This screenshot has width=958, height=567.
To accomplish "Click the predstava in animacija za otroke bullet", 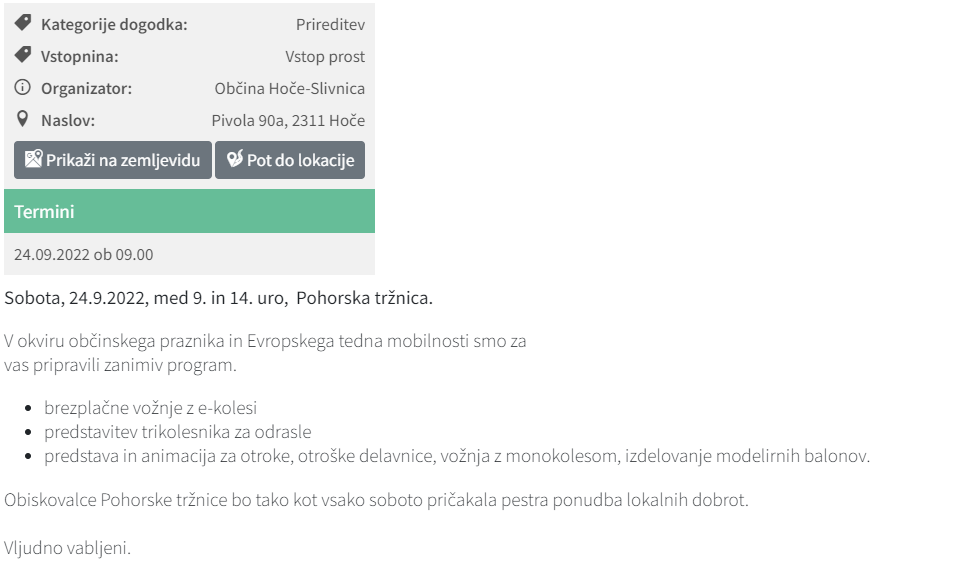I will tap(457, 456).
